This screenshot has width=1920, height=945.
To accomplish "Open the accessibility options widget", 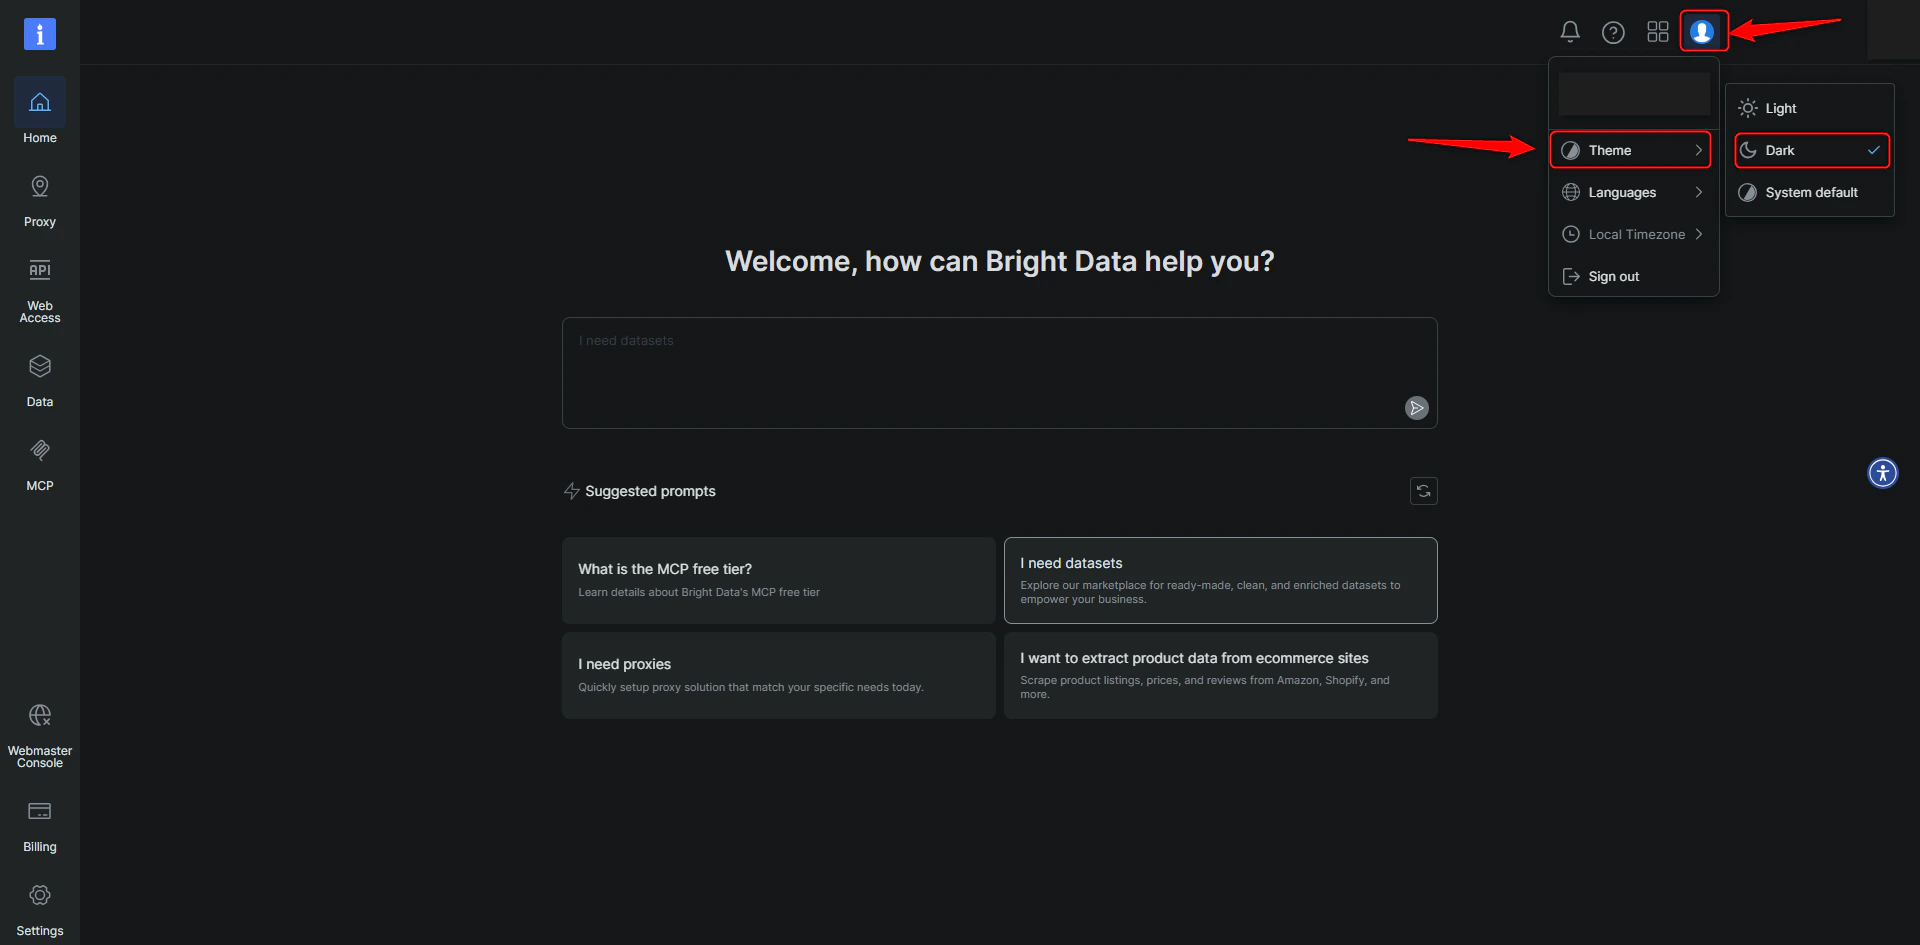I will pyautogui.click(x=1882, y=473).
